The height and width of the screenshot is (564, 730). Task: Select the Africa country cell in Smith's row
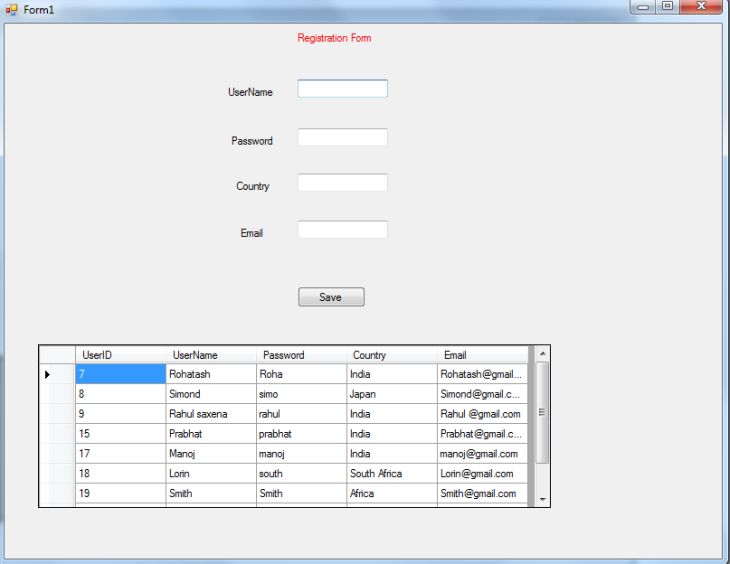click(x=392, y=493)
